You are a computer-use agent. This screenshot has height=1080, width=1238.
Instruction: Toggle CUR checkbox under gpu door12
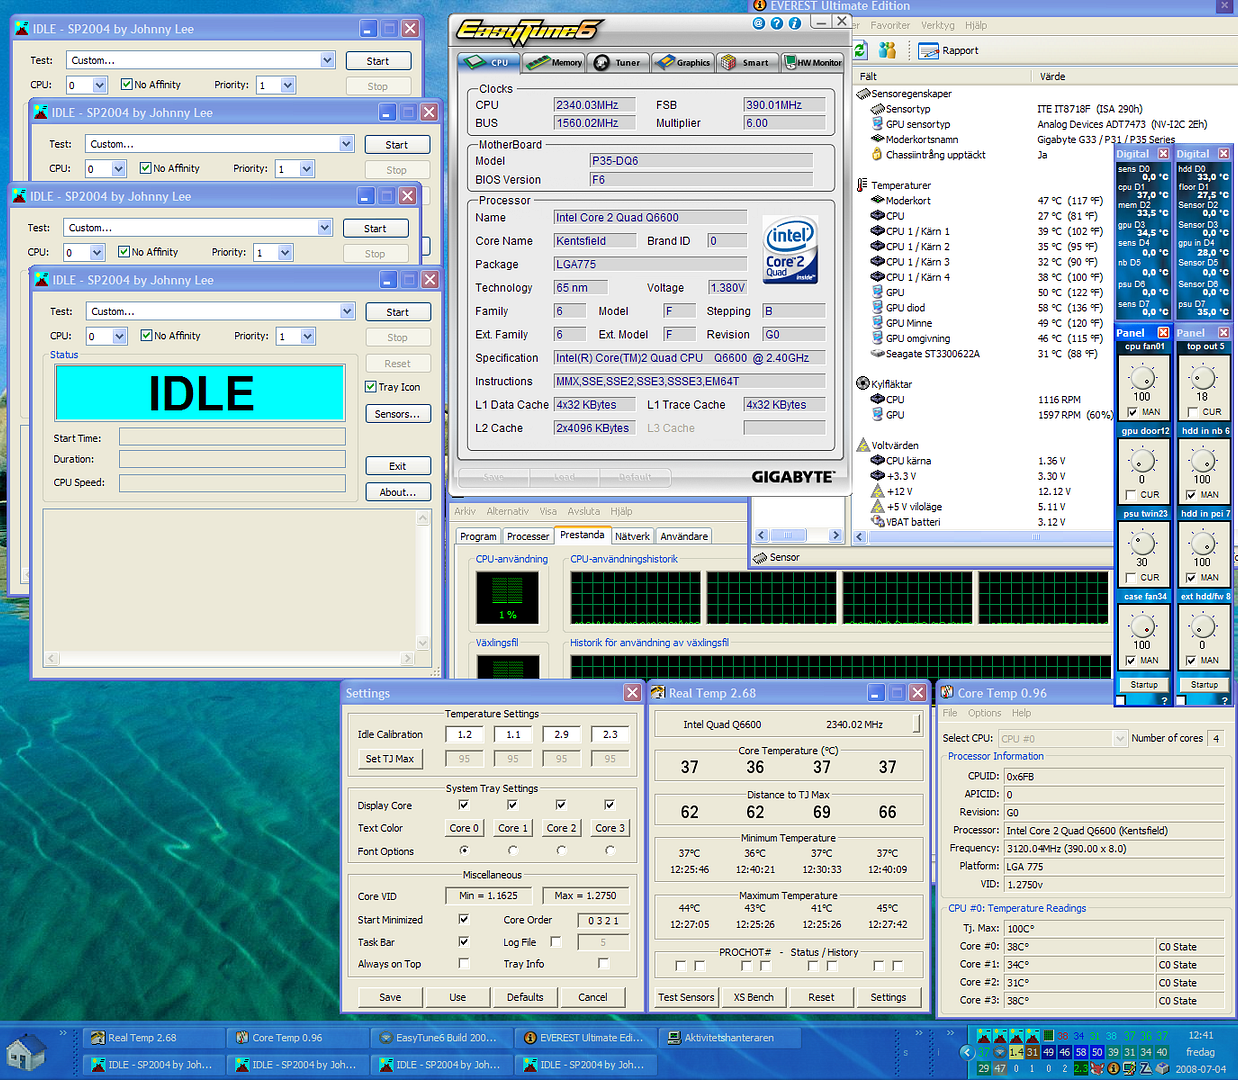(1130, 495)
